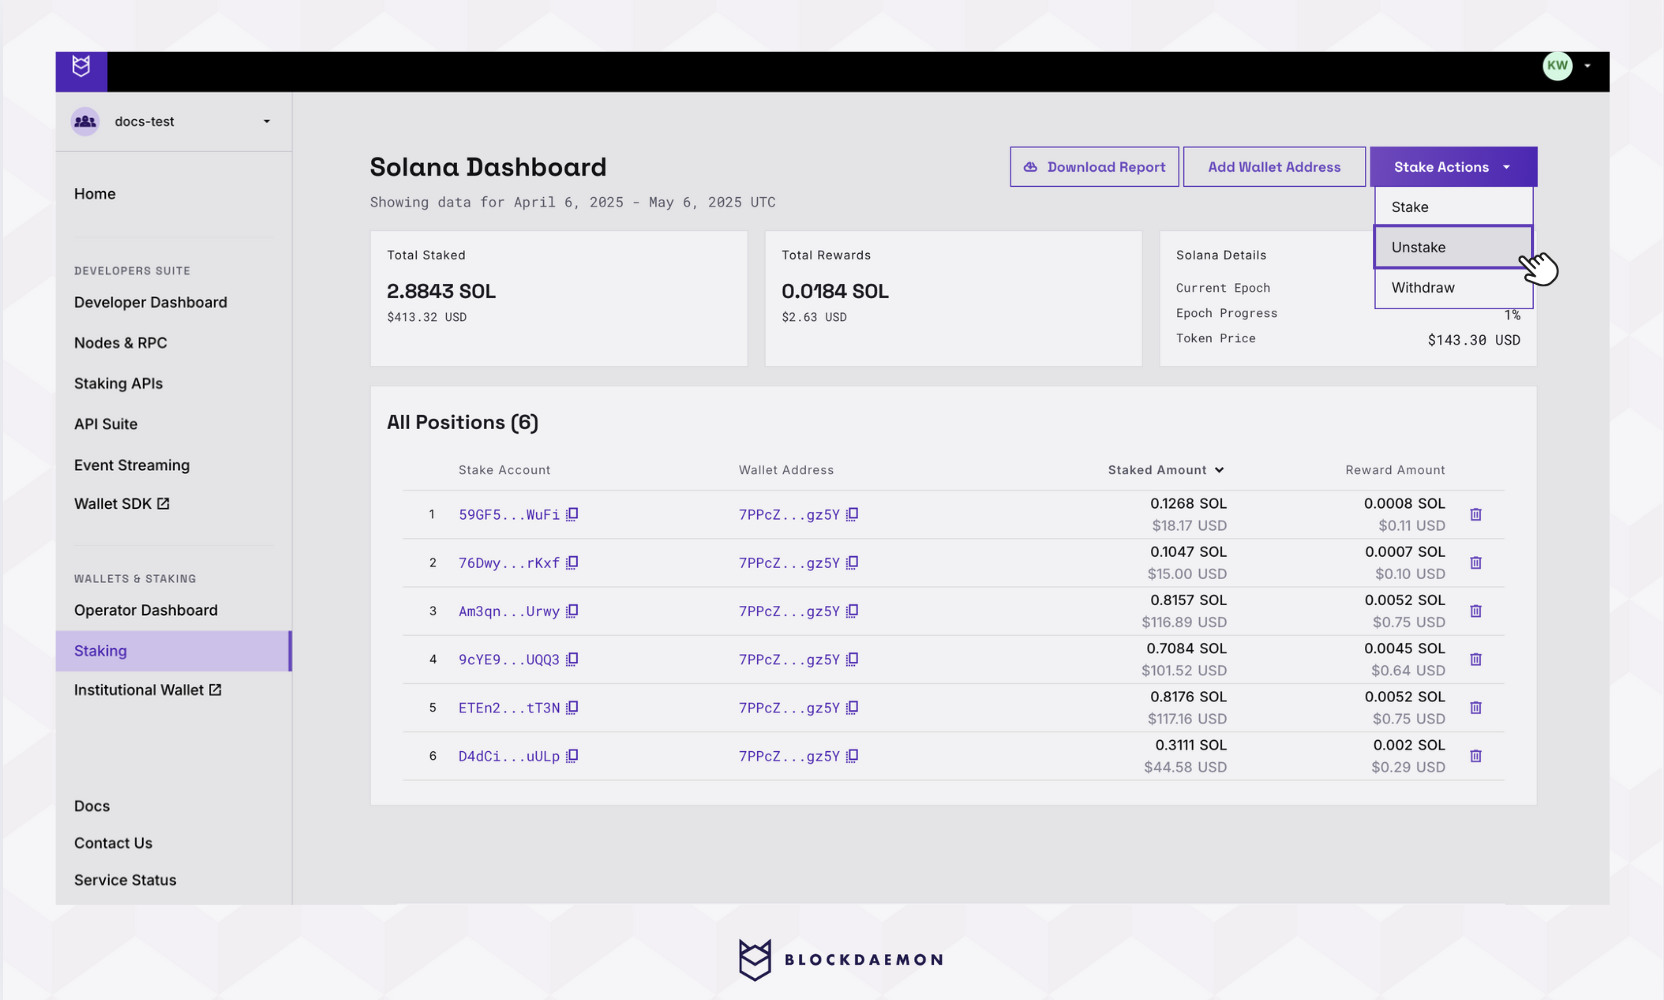Viewport: 1664px width, 1000px height.
Task: Click the 0.8176 SOL staked amount
Action: point(1188,697)
